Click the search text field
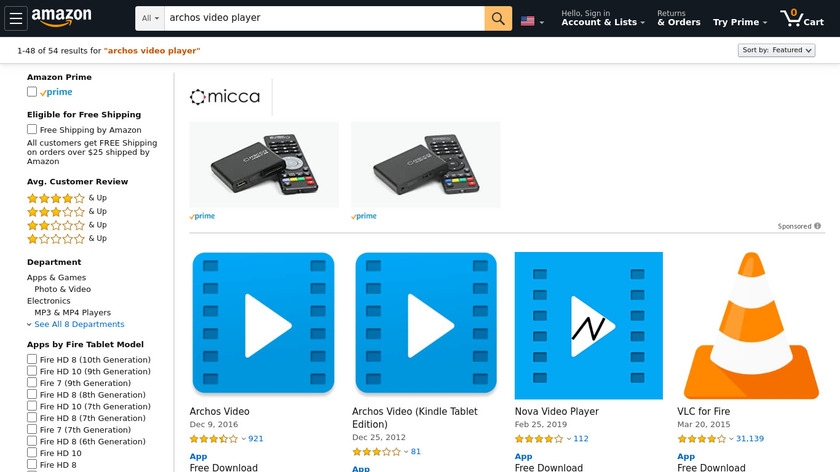 click(324, 18)
